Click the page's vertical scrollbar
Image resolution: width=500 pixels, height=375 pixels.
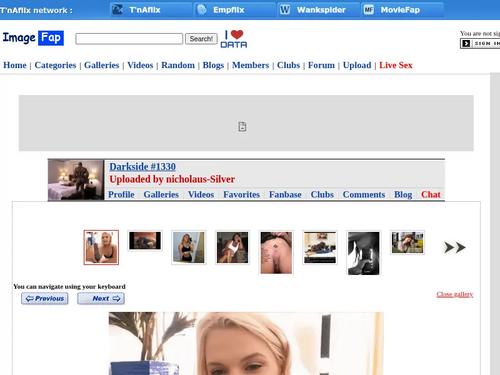[495, 223]
